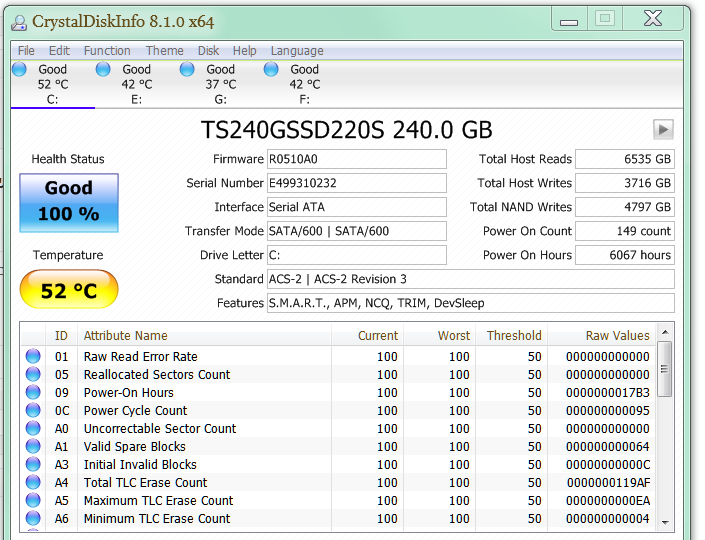Click the F: drive blue status orb
The width and height of the screenshot is (705, 540).
(271, 69)
